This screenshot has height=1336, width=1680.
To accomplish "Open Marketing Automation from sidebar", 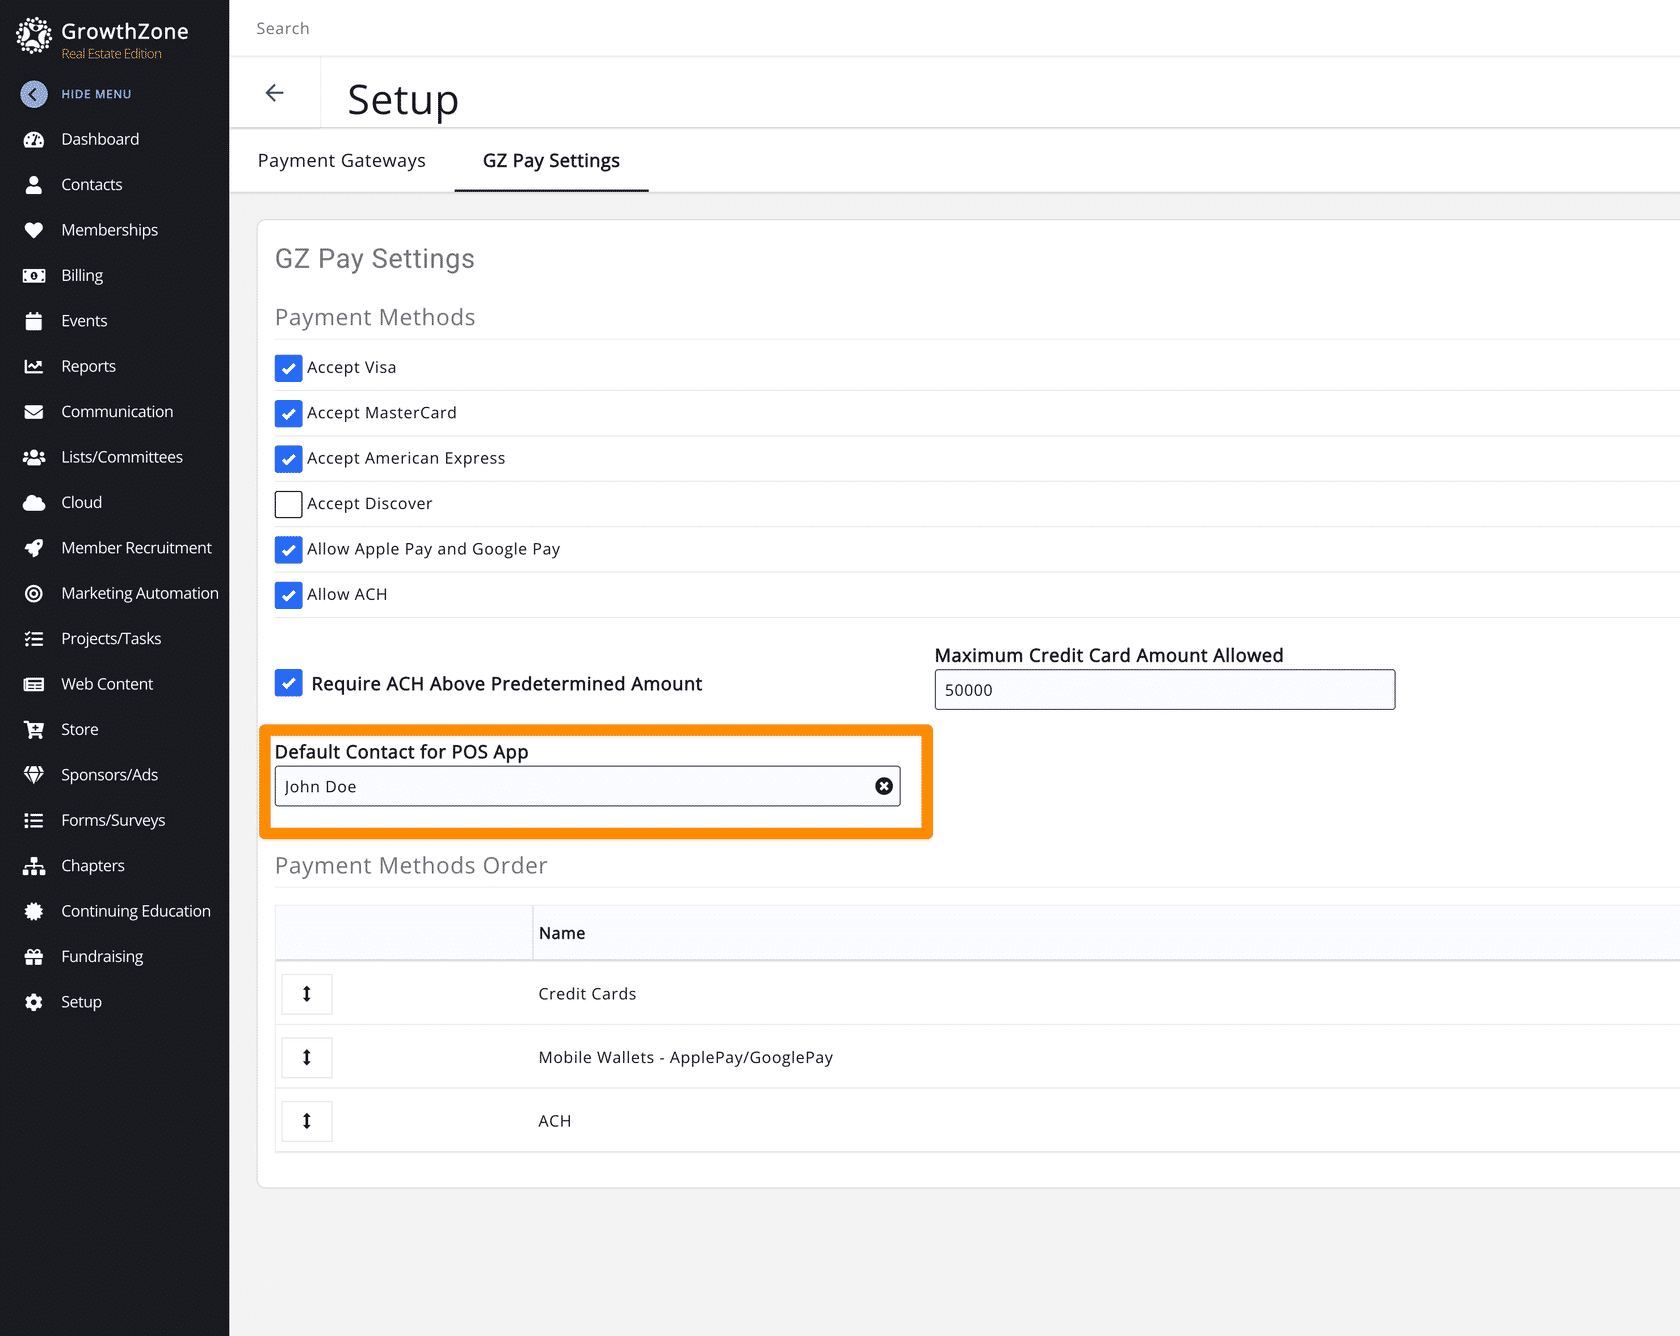I will [139, 593].
